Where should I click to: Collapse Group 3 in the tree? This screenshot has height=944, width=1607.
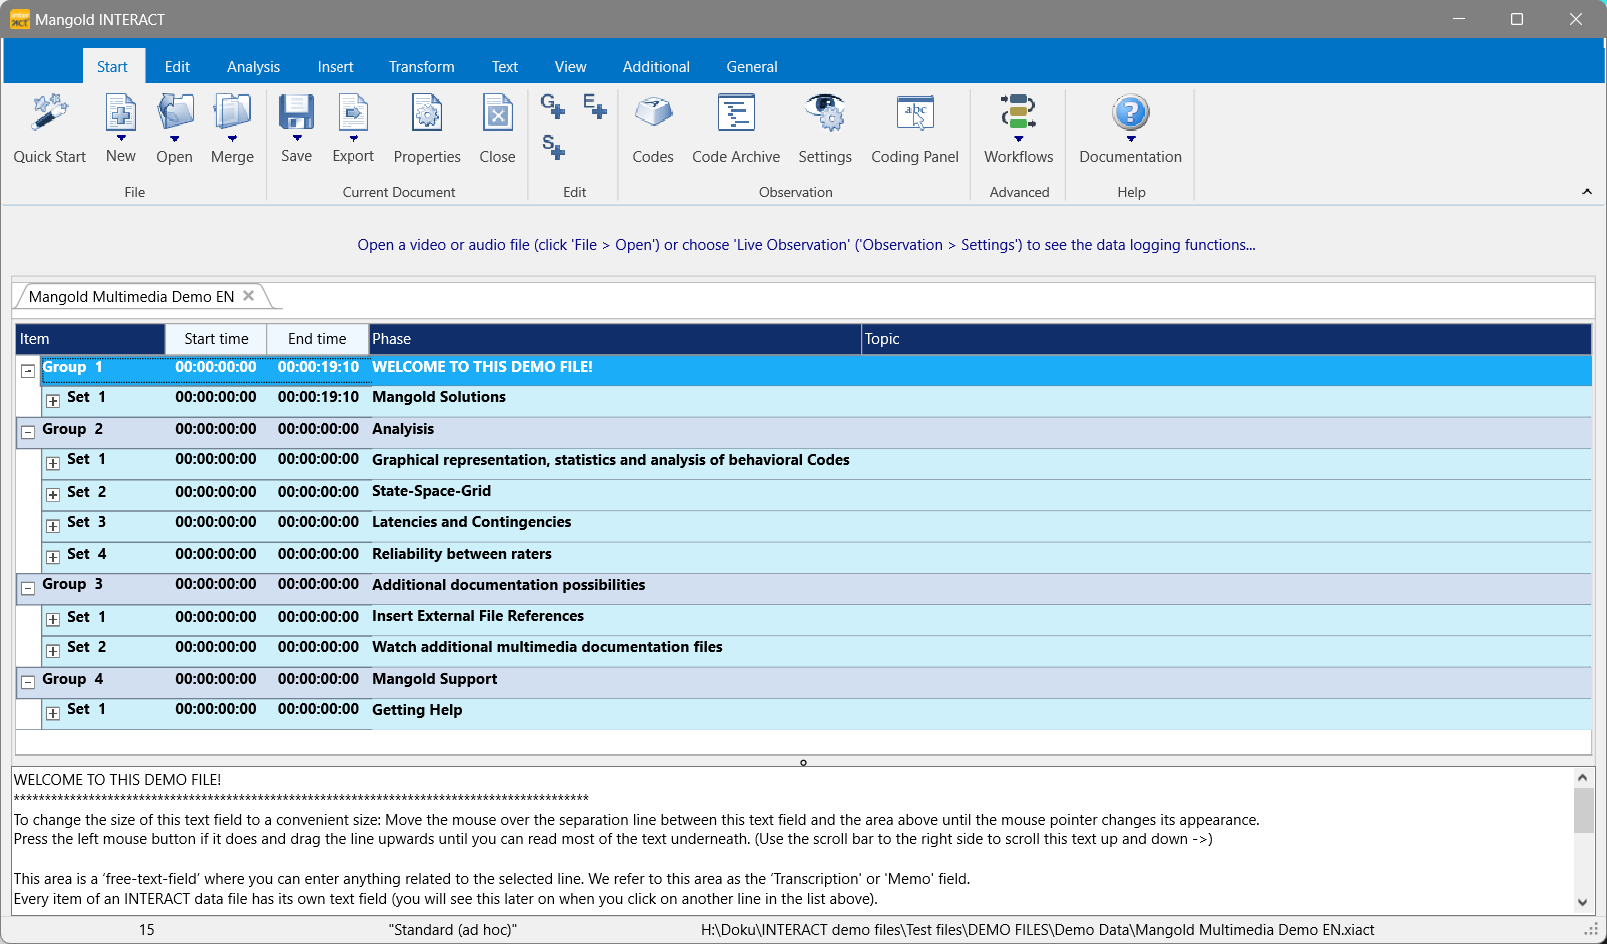[28, 588]
